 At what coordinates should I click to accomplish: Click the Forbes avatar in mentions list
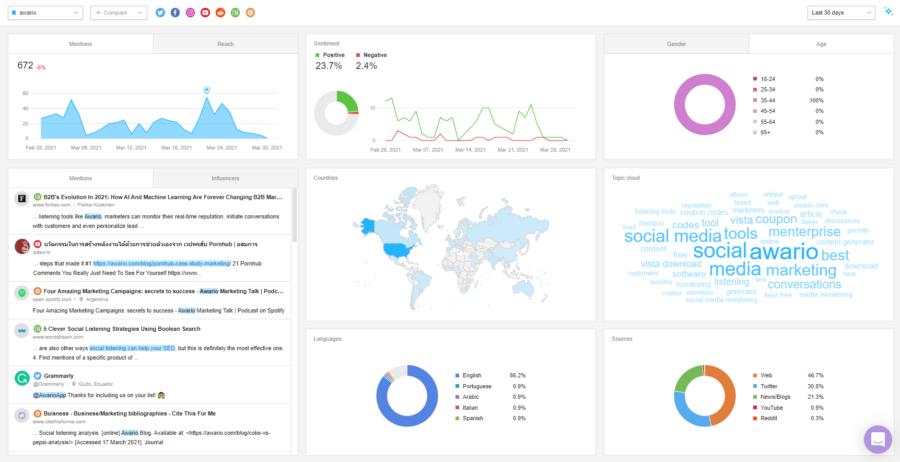[x=22, y=198]
